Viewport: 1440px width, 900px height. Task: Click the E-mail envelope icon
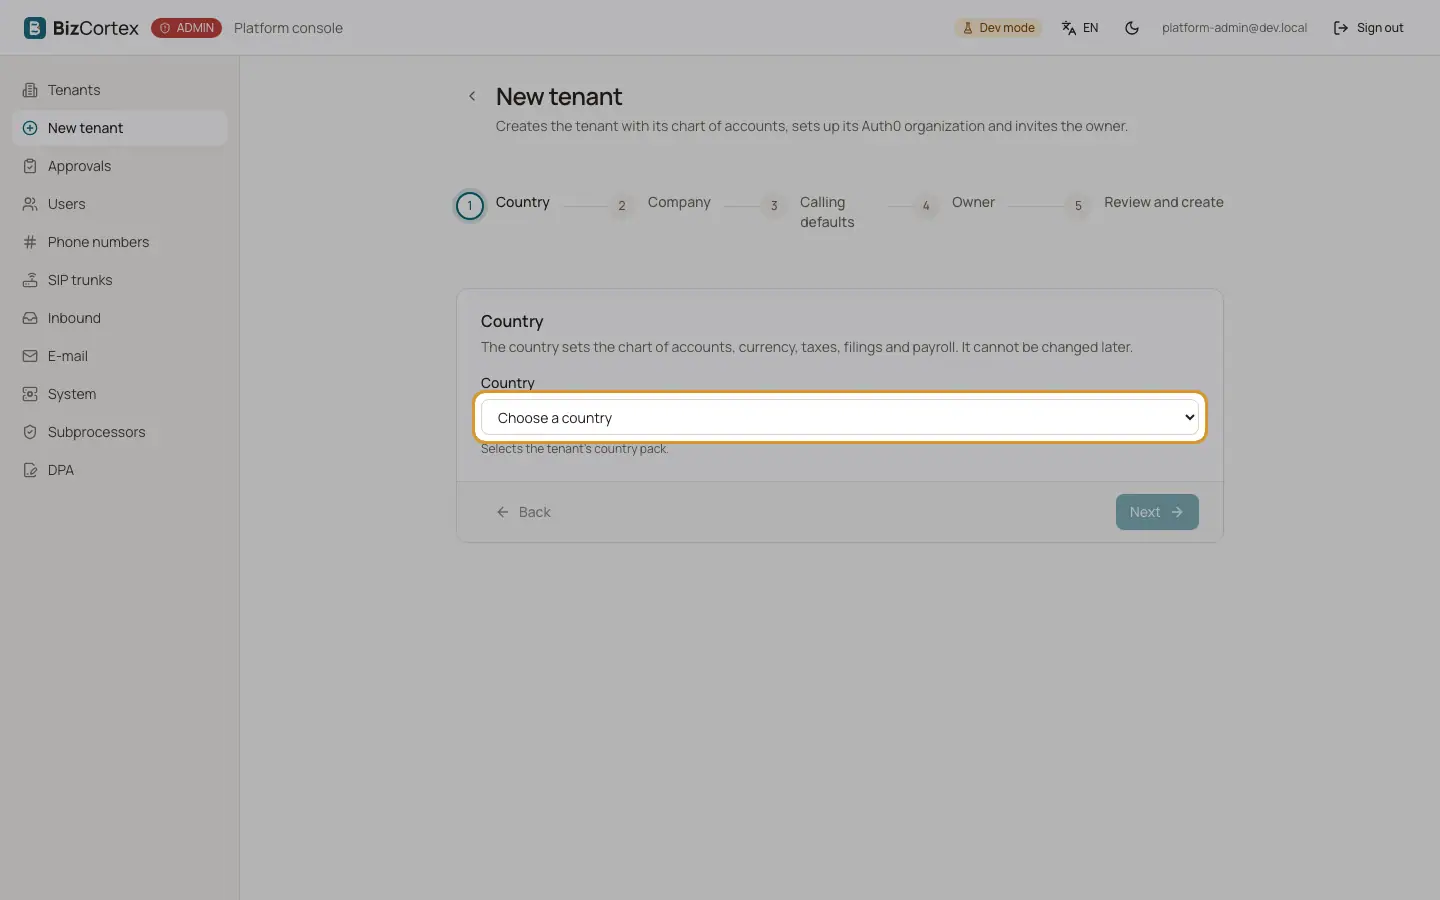(30, 356)
